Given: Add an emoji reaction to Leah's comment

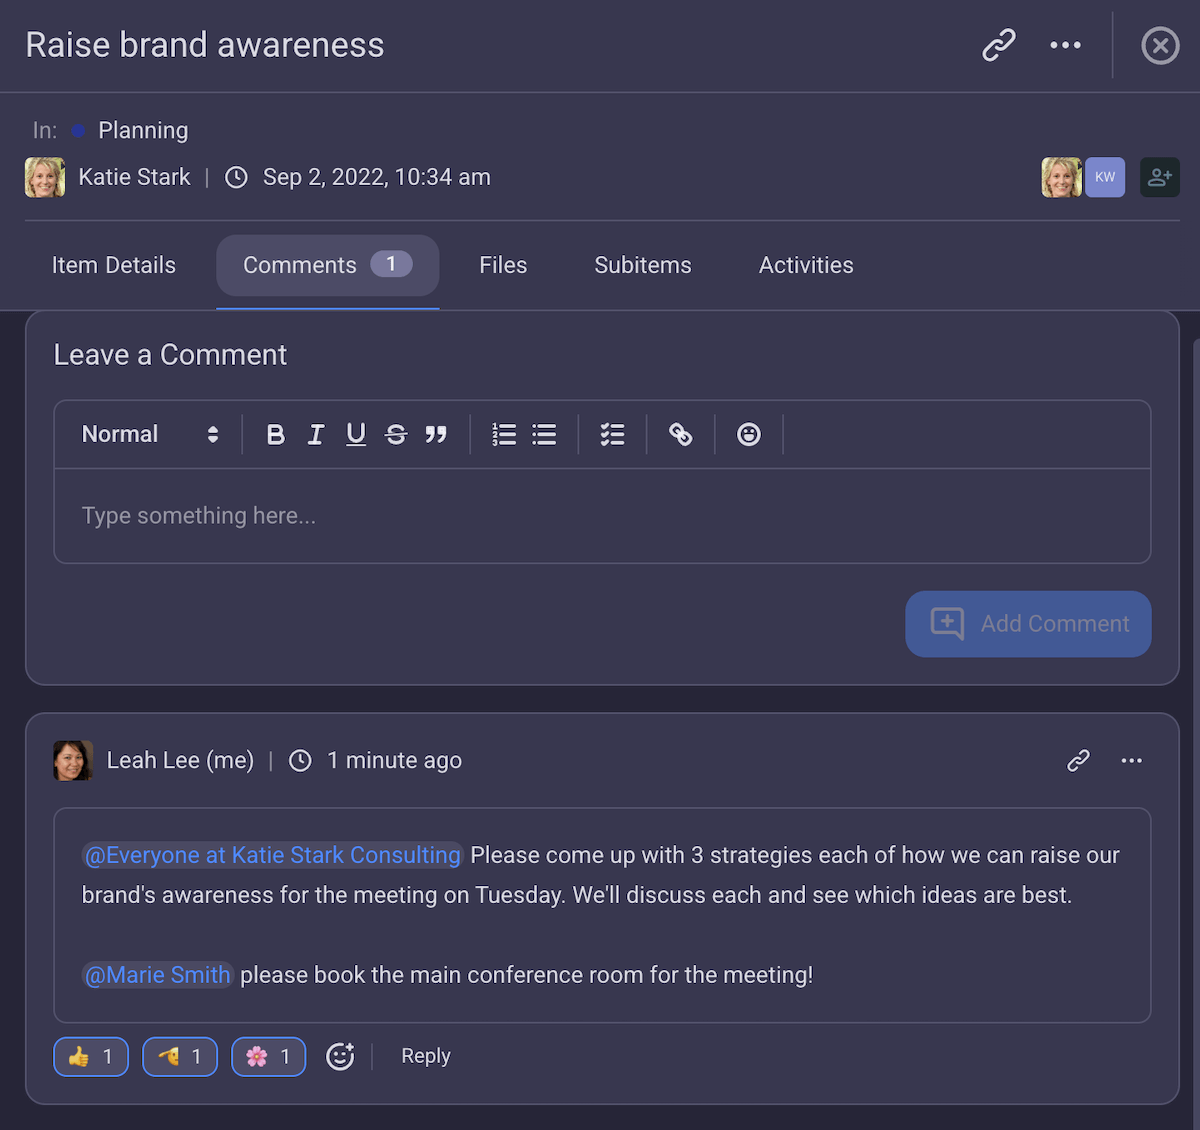Looking at the screenshot, I should pos(340,1056).
